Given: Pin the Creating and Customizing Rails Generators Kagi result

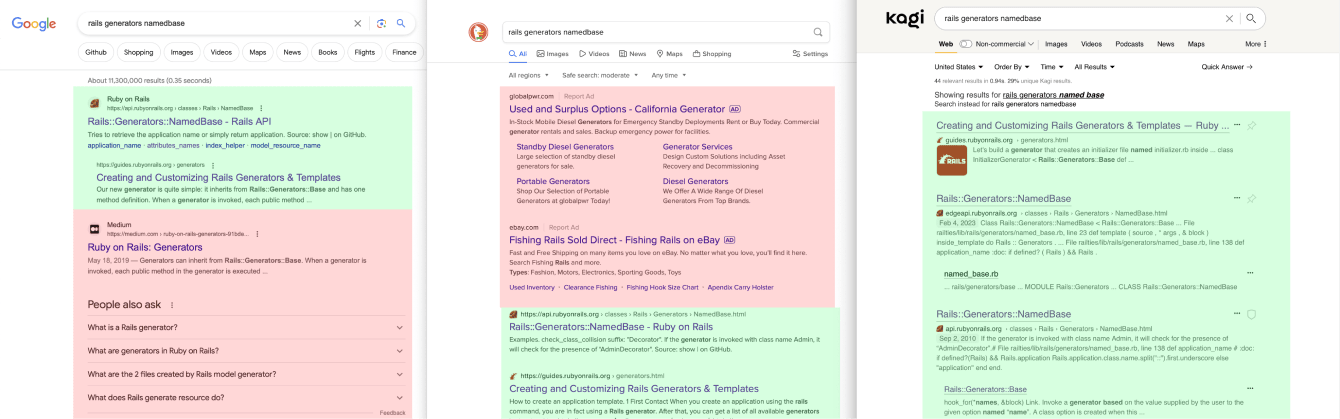Looking at the screenshot, I should pos(1251,126).
